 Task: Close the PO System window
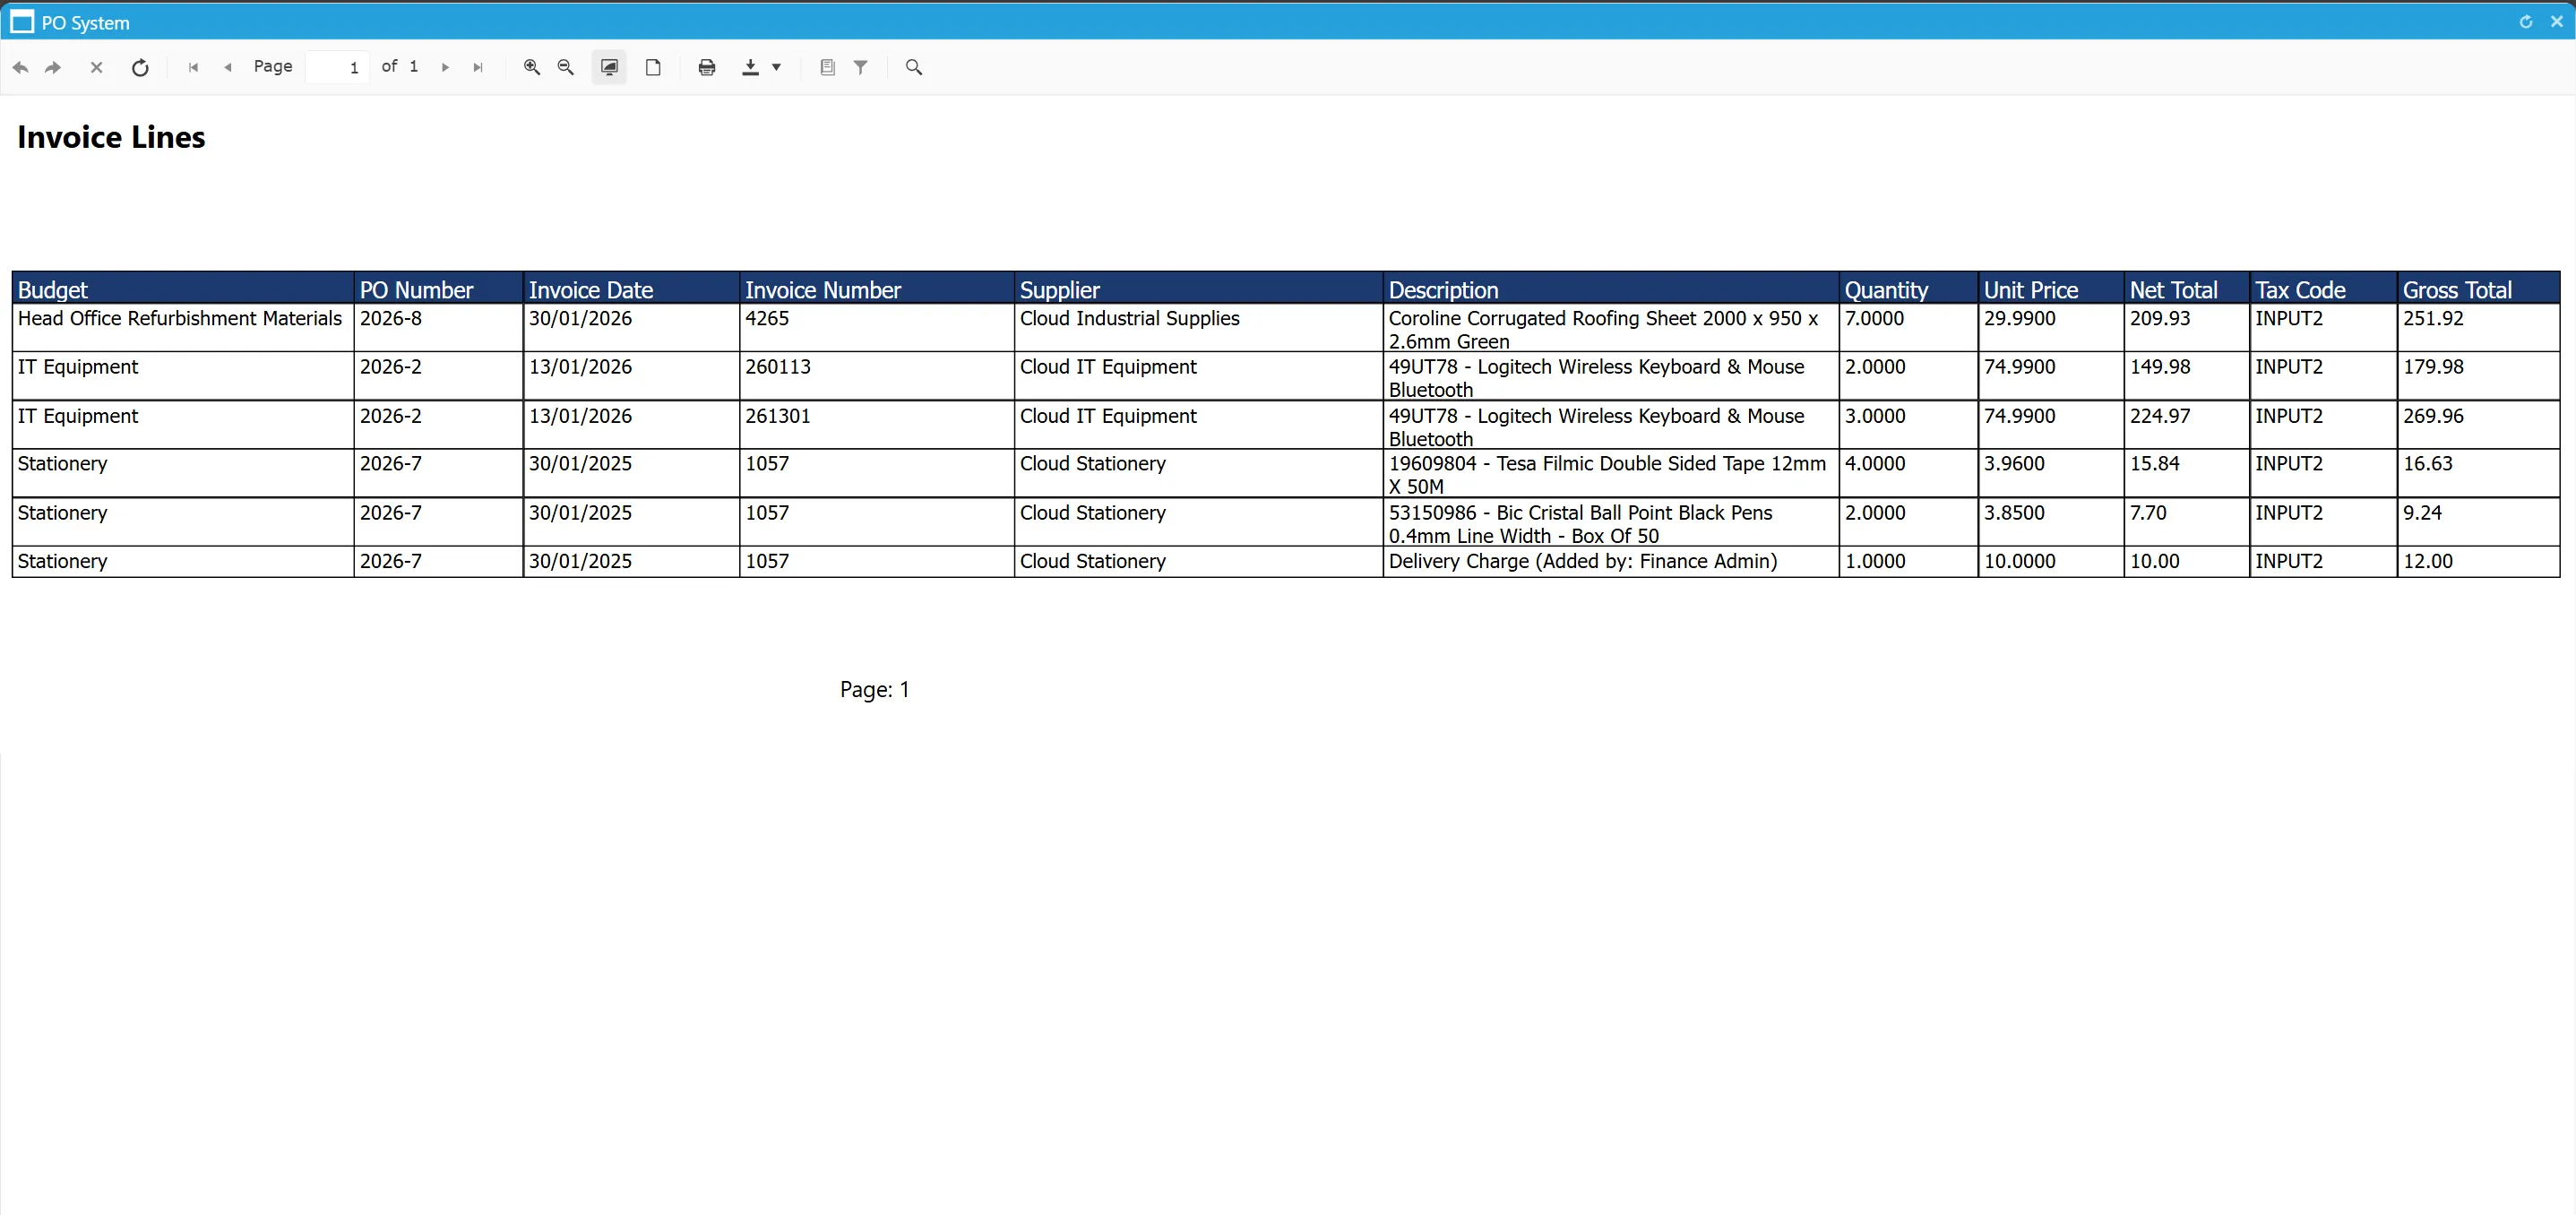[2557, 21]
